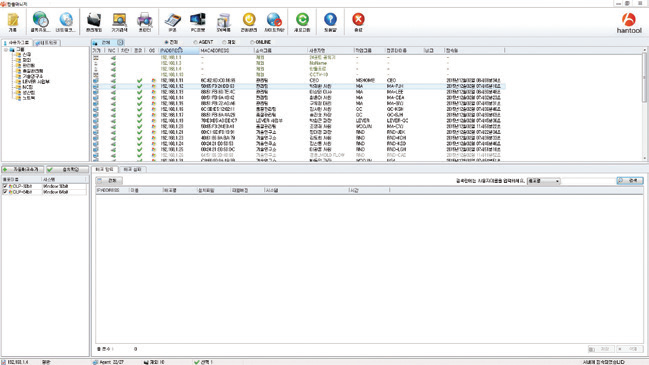The image size is (649, 365).
Task: Focus the search text field in lower panel
Action: pyautogui.click(x=588, y=181)
